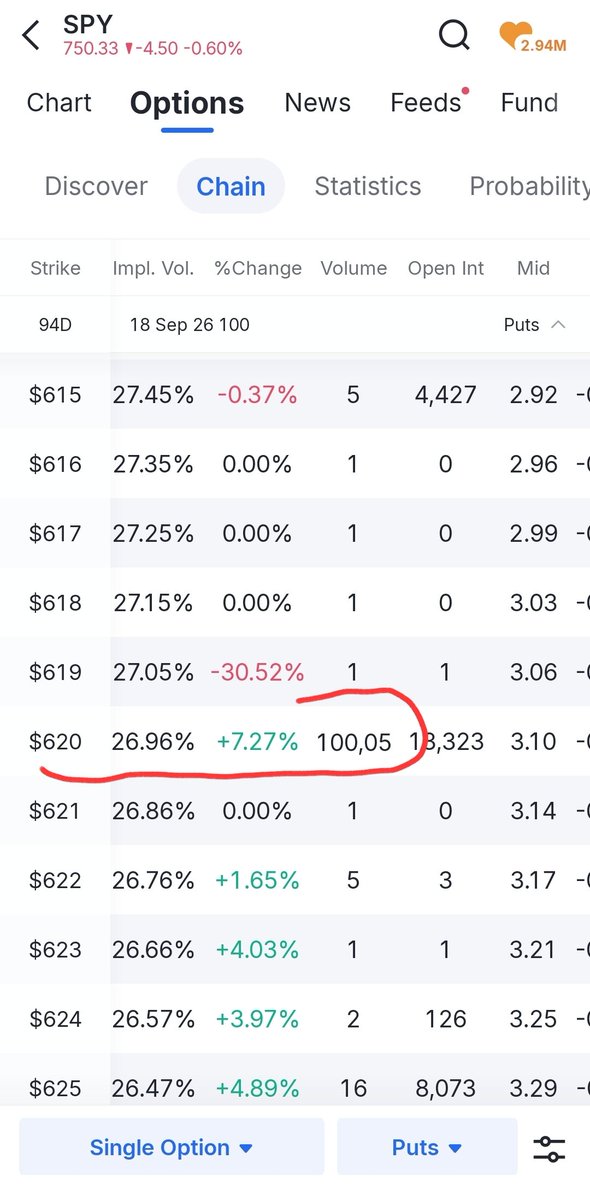
Task: Open the News tab
Action: point(317,103)
